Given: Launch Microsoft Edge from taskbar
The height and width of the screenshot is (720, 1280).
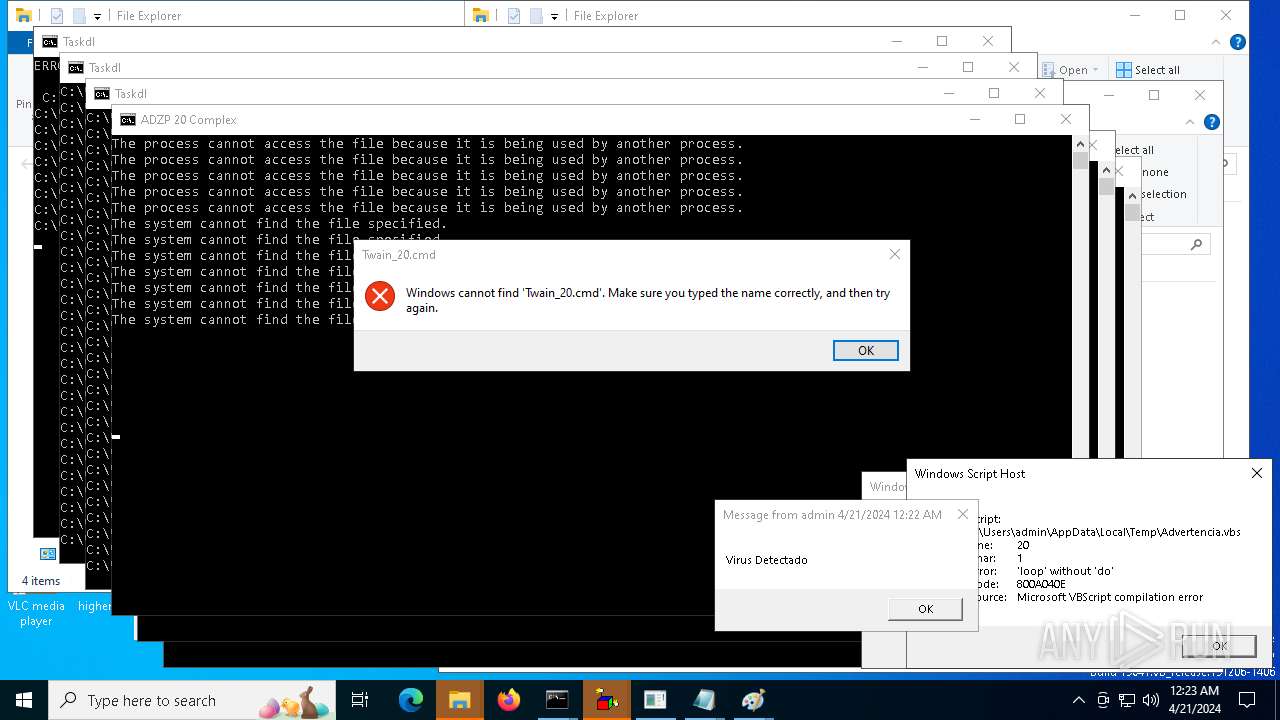Looking at the screenshot, I should [411, 700].
